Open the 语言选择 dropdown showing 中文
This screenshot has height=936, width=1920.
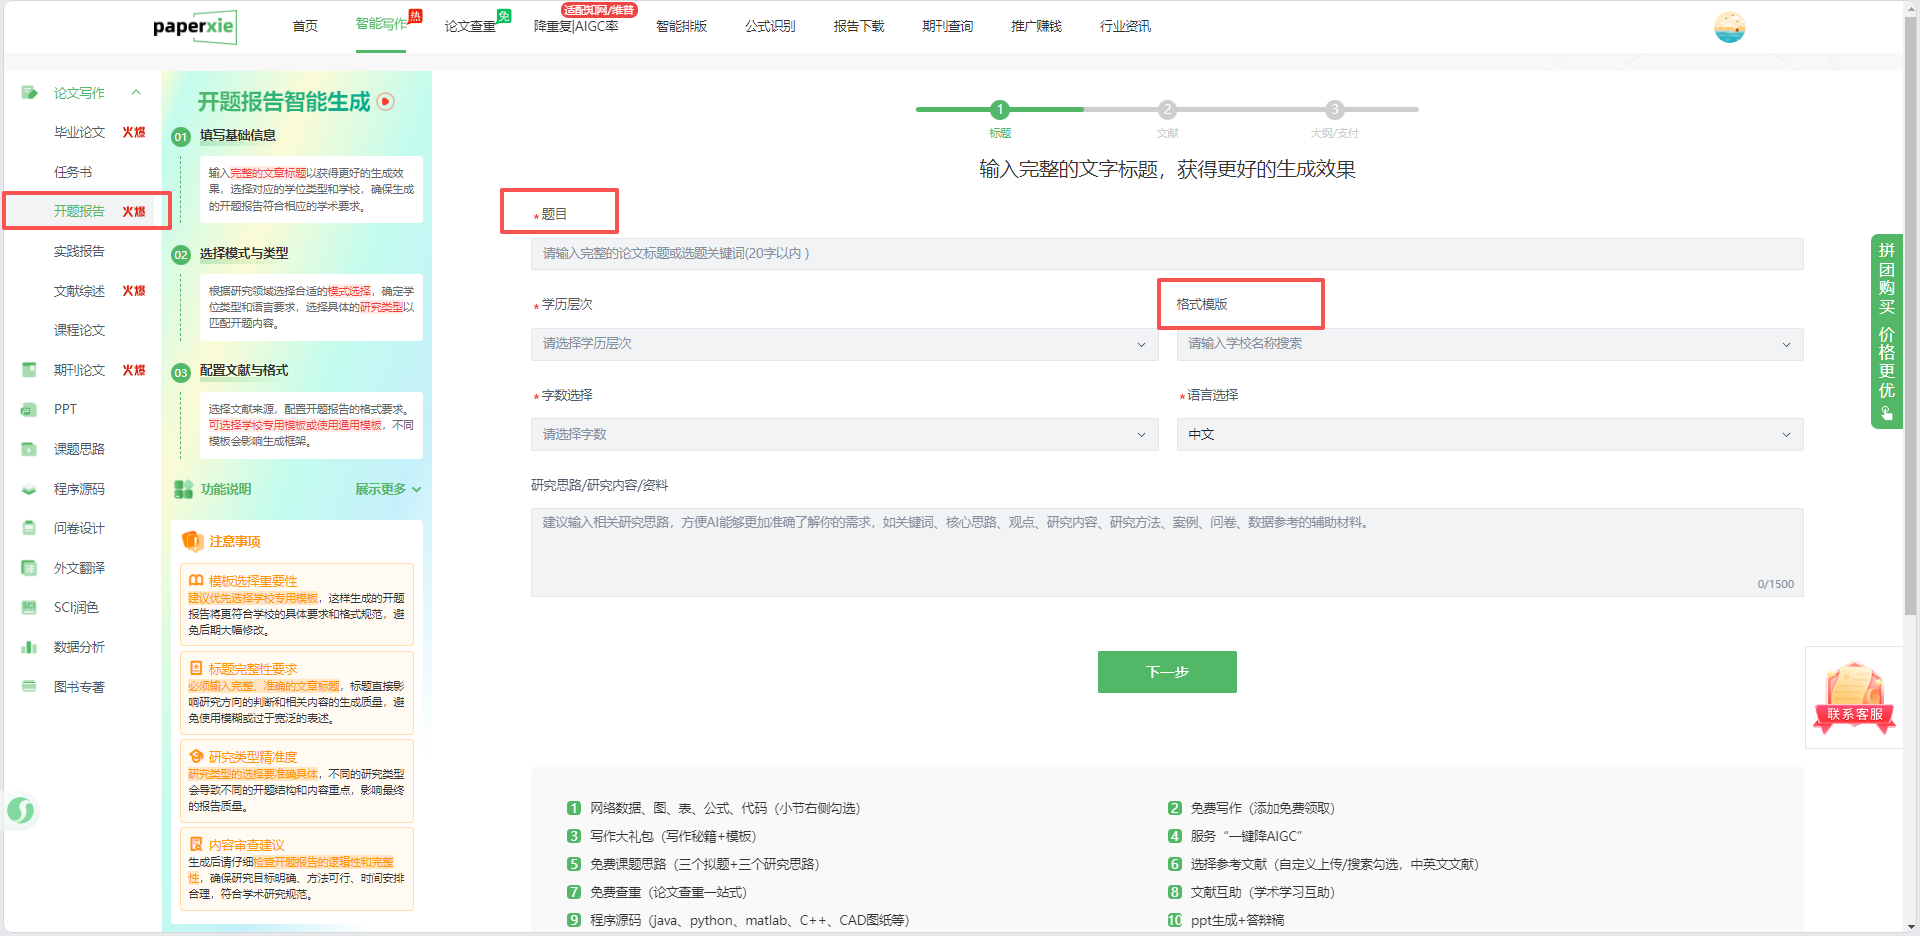(1489, 435)
